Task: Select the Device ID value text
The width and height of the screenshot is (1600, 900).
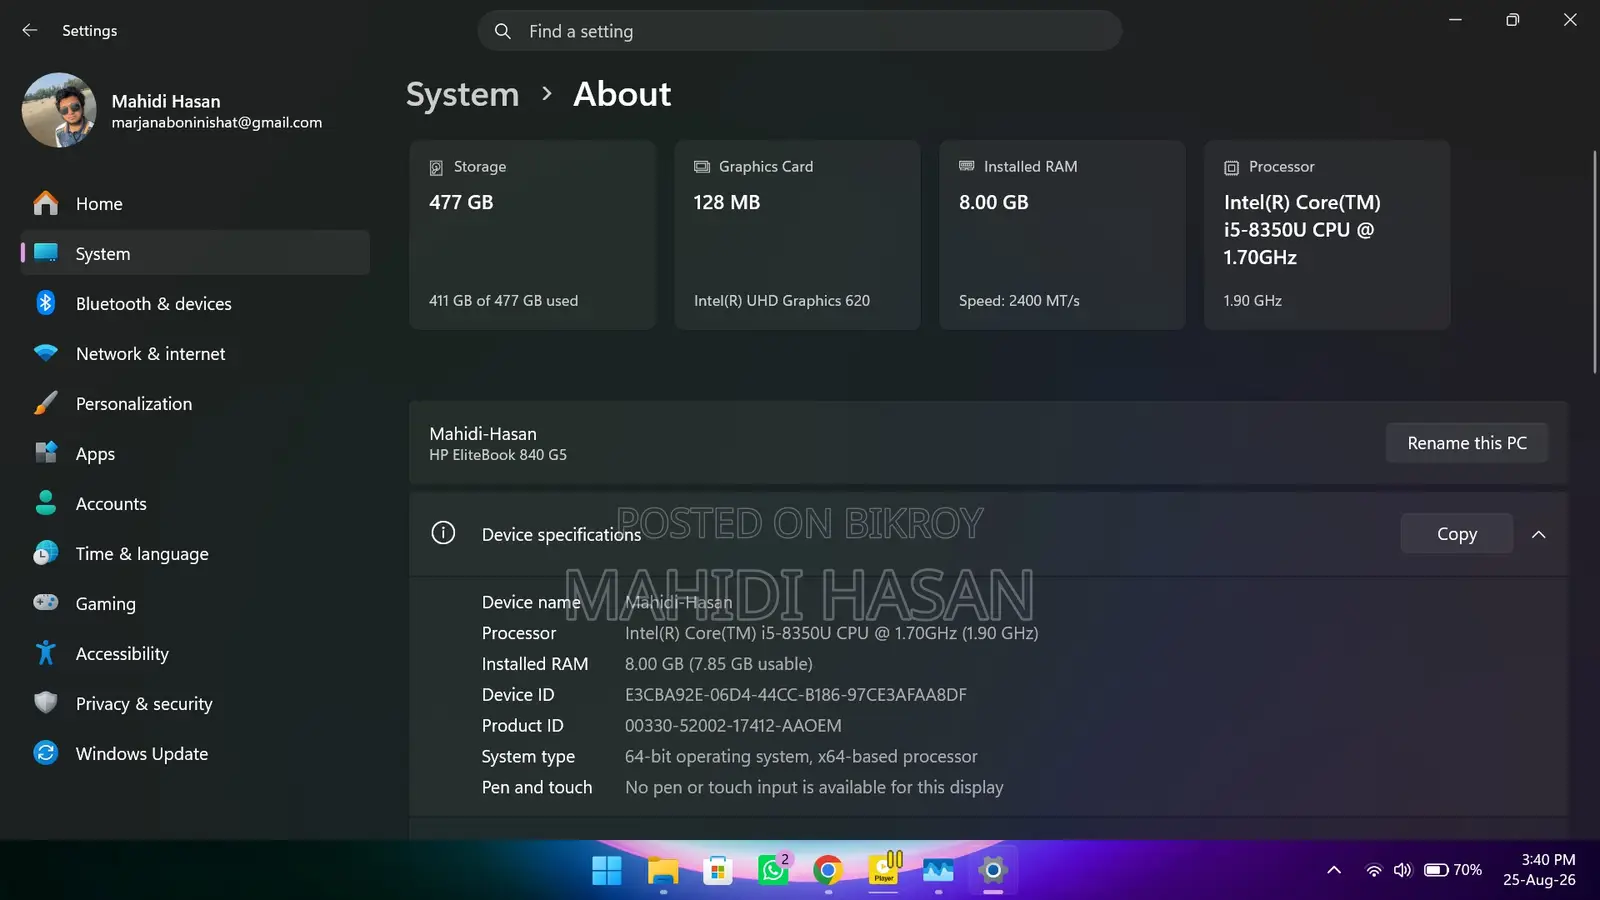Action: click(796, 695)
